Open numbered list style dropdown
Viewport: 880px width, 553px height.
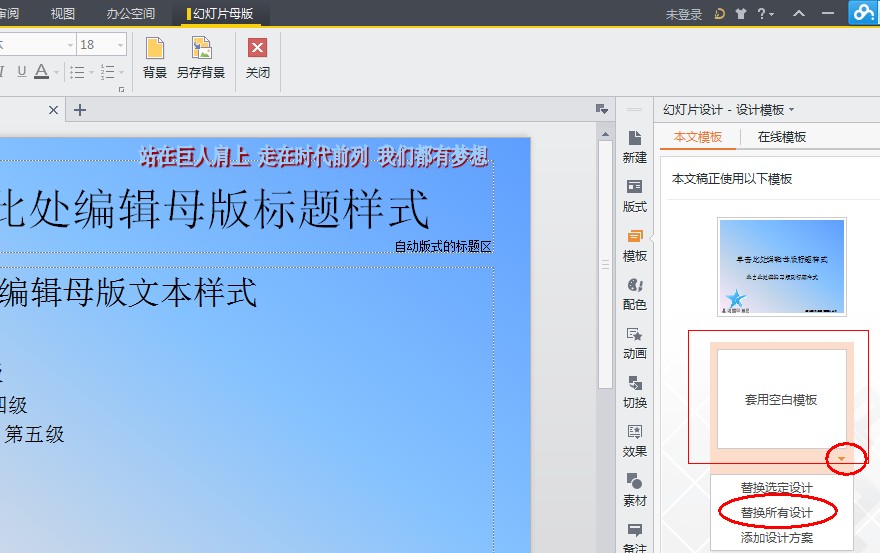click(121, 72)
